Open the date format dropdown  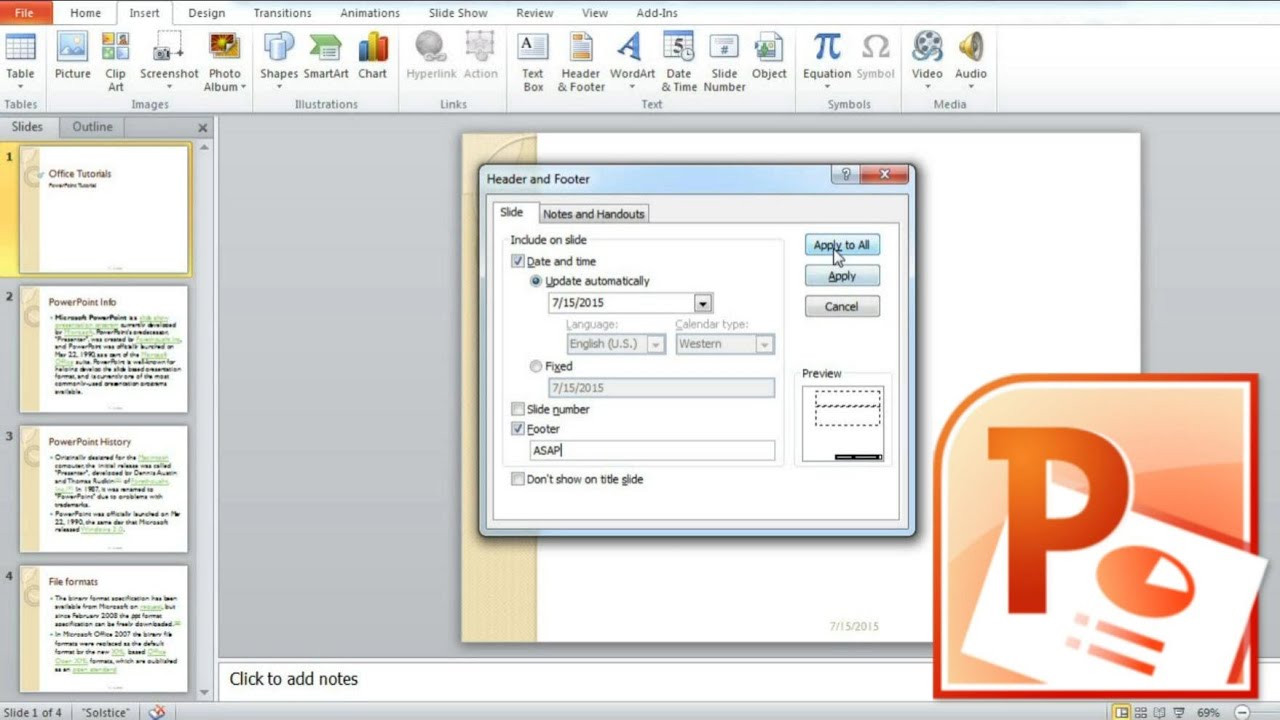coord(703,303)
